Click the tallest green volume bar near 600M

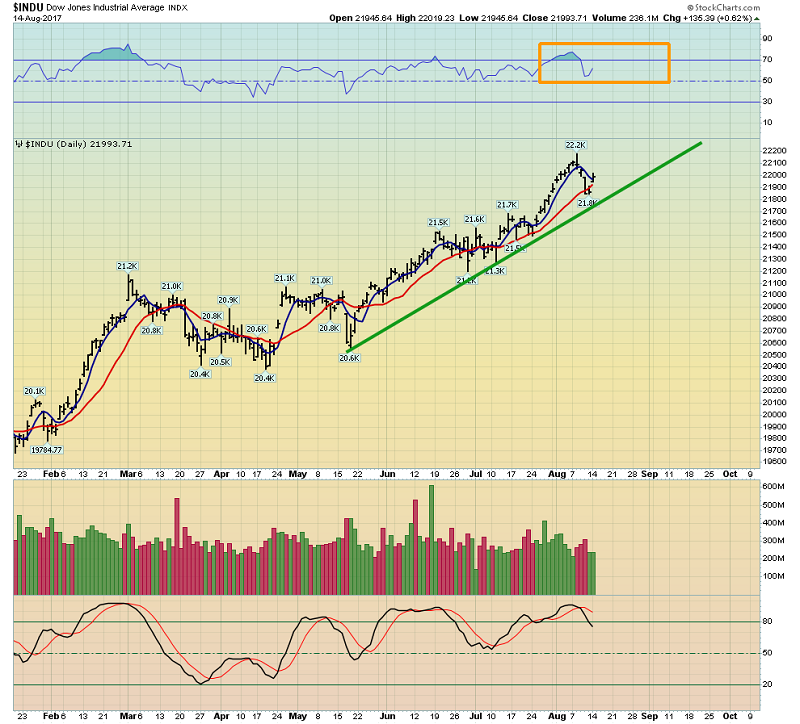coord(432,540)
